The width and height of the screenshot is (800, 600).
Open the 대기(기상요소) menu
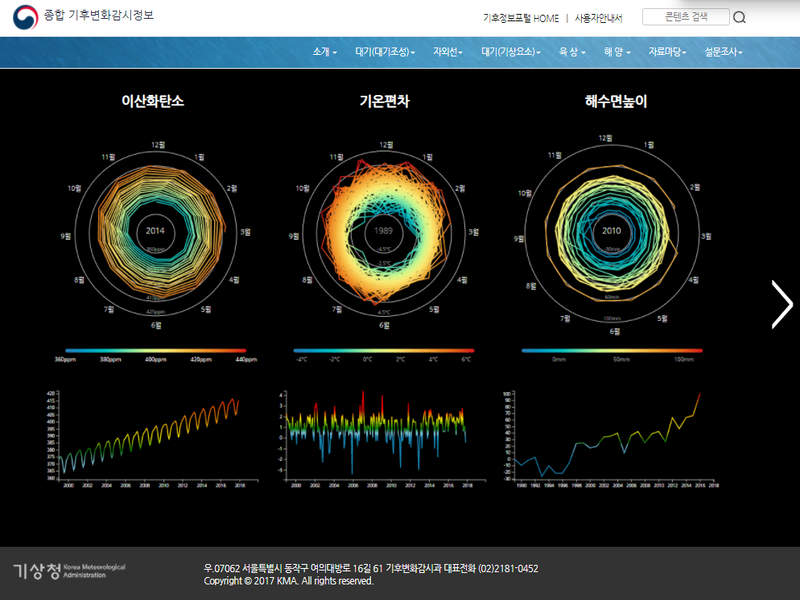(510, 52)
